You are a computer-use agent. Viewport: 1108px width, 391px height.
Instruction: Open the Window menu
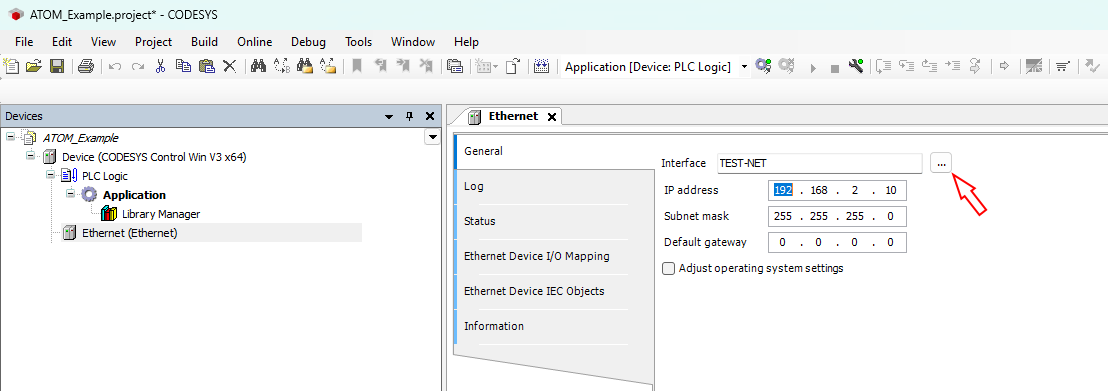413,42
